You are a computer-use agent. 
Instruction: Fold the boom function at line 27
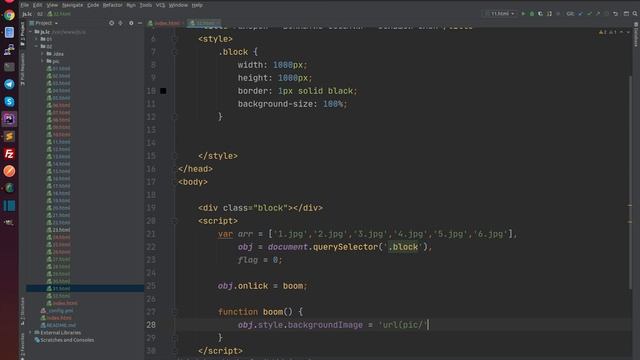pyautogui.click(x=174, y=312)
